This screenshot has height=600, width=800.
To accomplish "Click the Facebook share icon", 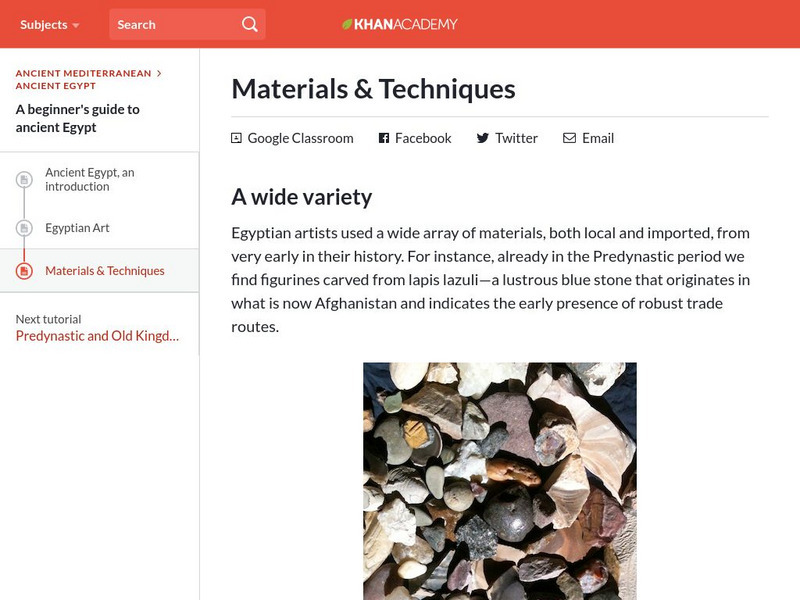I will pyautogui.click(x=384, y=138).
